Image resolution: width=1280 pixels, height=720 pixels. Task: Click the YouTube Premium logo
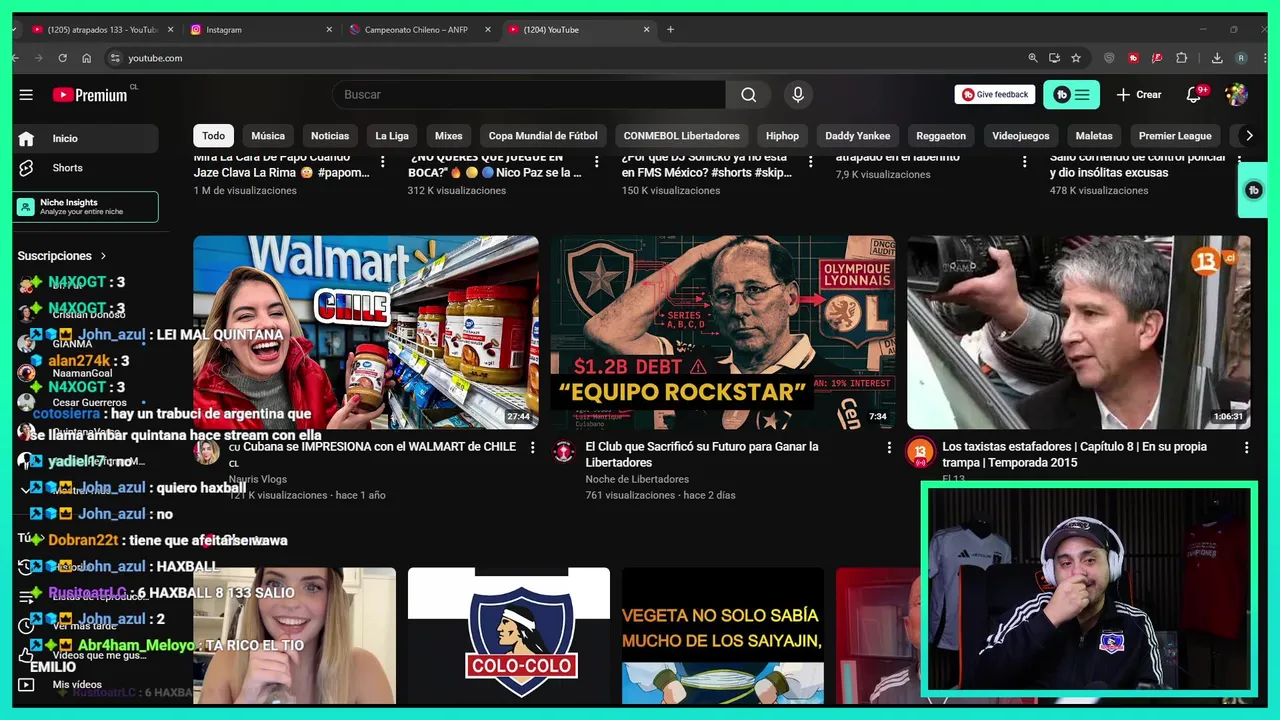[x=90, y=95]
